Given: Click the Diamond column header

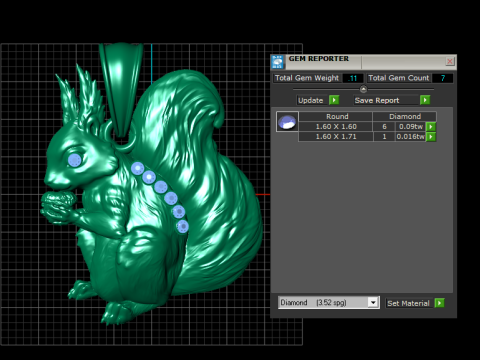Looking at the screenshot, I should [x=405, y=116].
